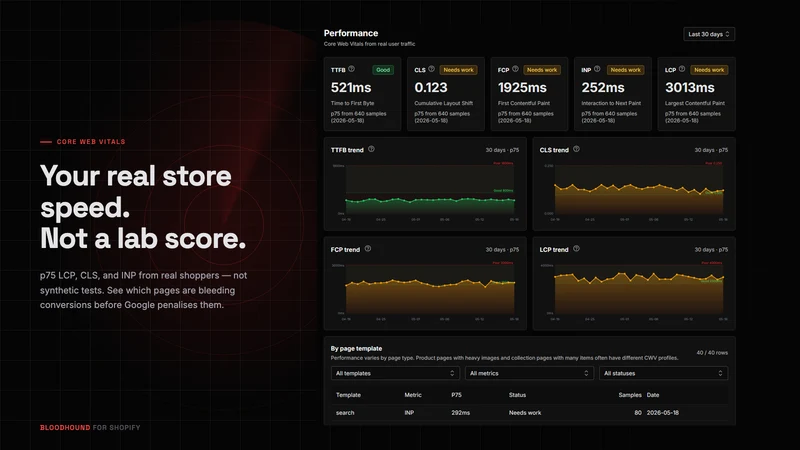
Task: Click the FCP card info icon
Action: point(515,69)
